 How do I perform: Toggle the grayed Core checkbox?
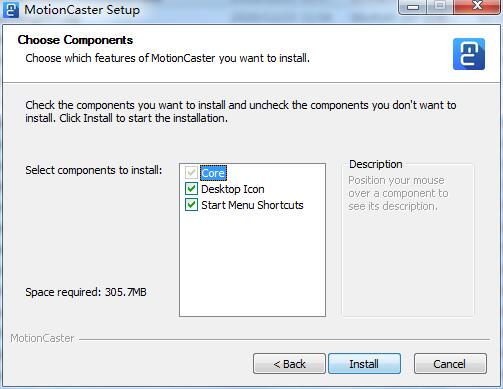point(191,173)
